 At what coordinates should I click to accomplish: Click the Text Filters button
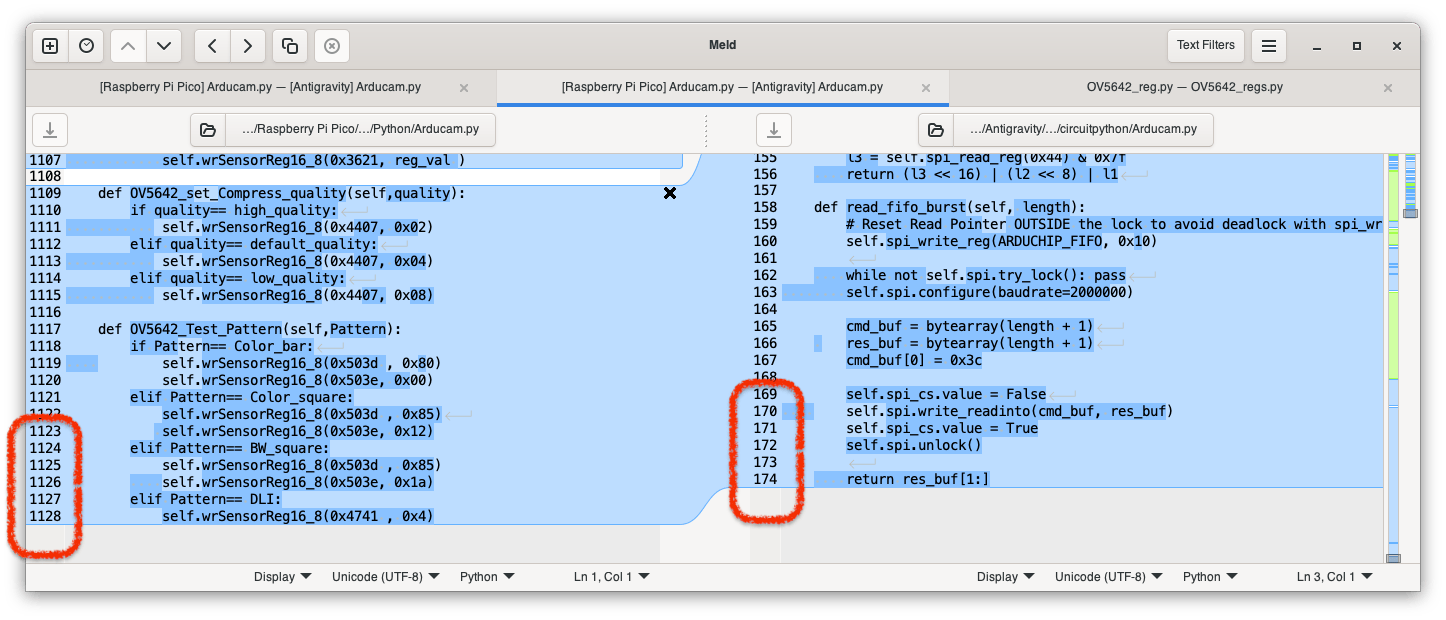coord(1205,45)
